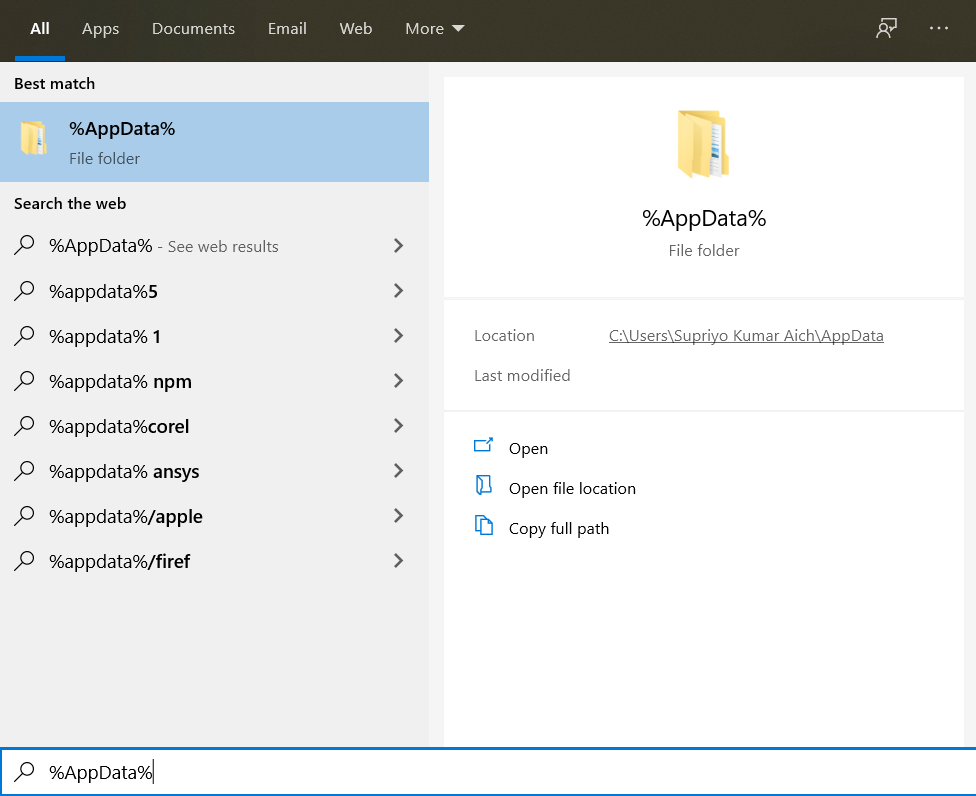This screenshot has width=976, height=796.
Task: Switch to the Documents tab
Action: 193,29
